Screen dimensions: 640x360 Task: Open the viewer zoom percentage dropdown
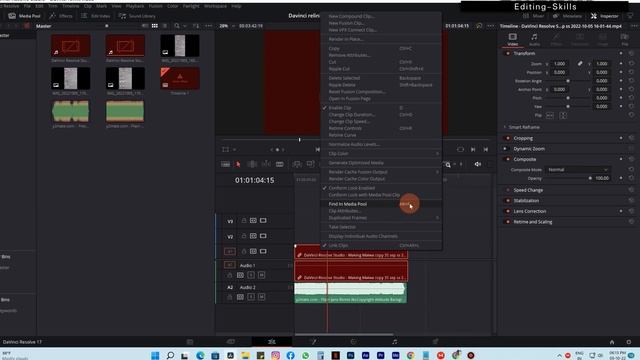point(227,26)
